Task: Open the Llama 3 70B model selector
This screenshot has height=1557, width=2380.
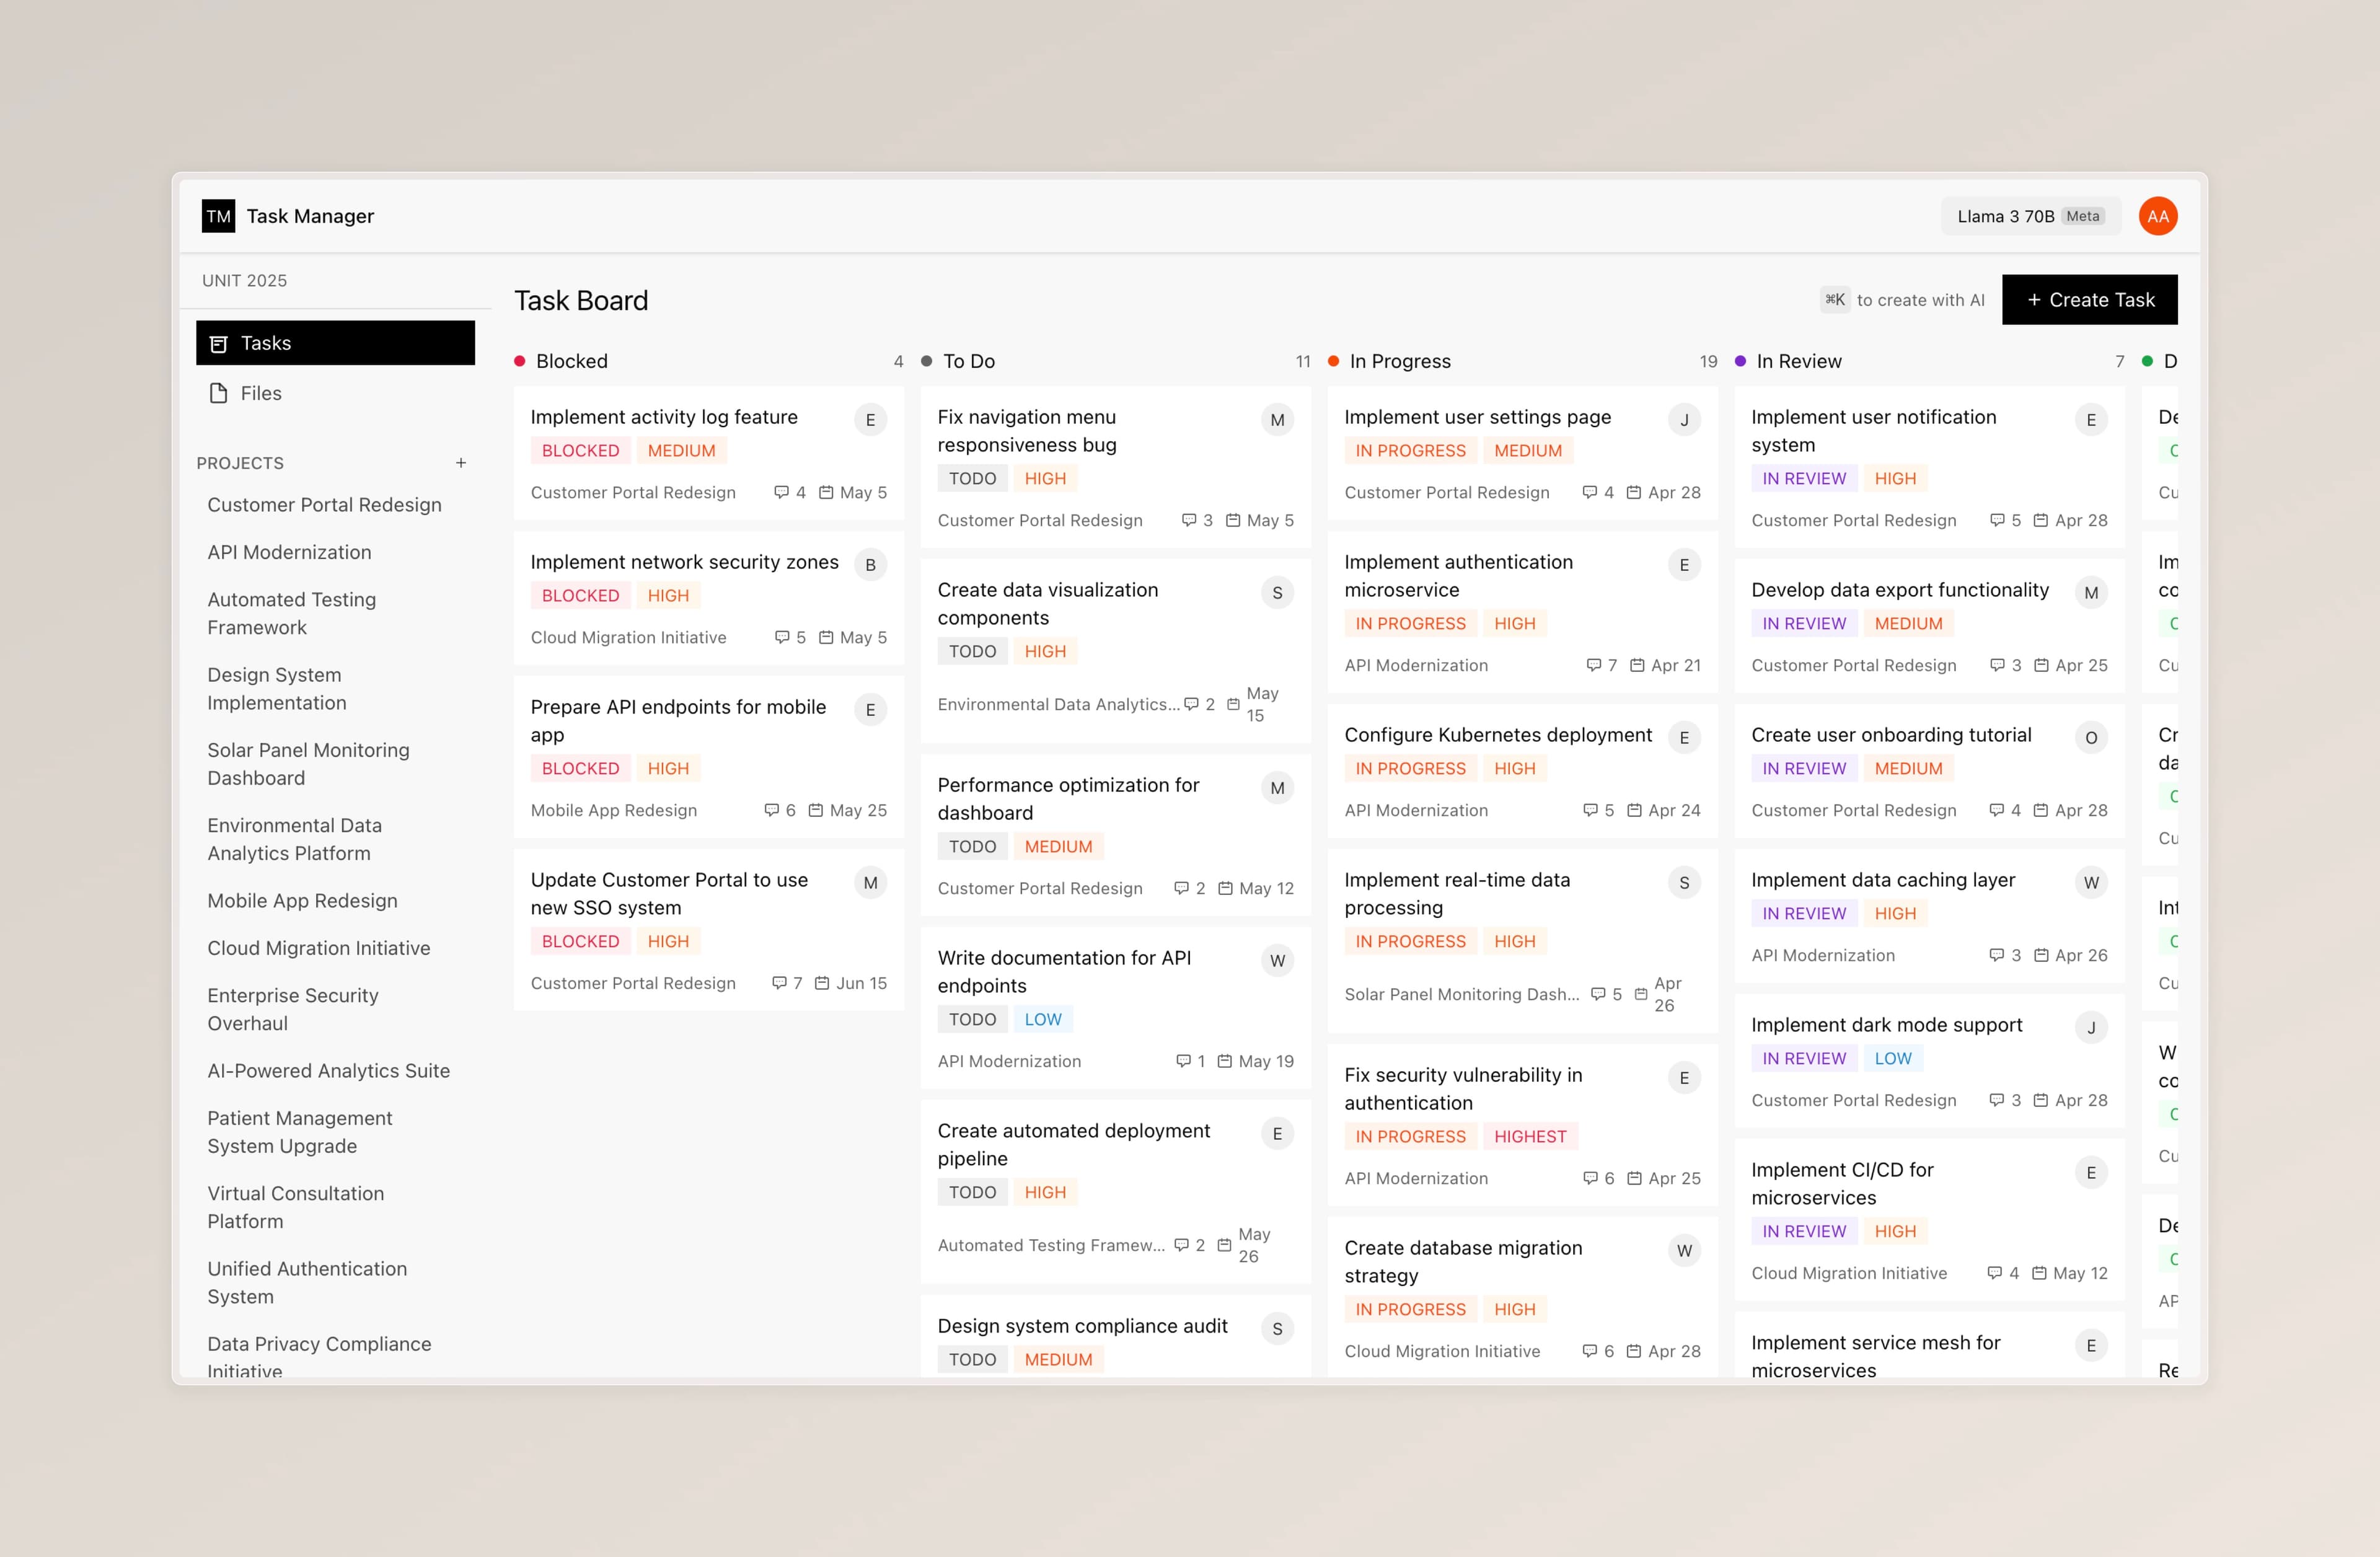Action: click(2030, 215)
